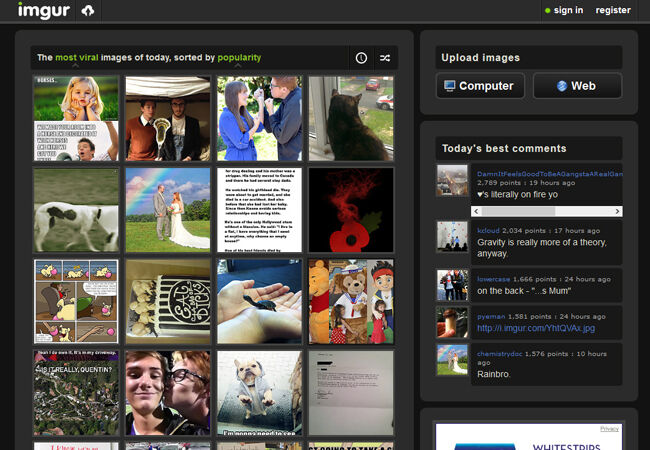Open kcloud's comment image thumbnail
This screenshot has height=450, width=650.
(452, 236)
